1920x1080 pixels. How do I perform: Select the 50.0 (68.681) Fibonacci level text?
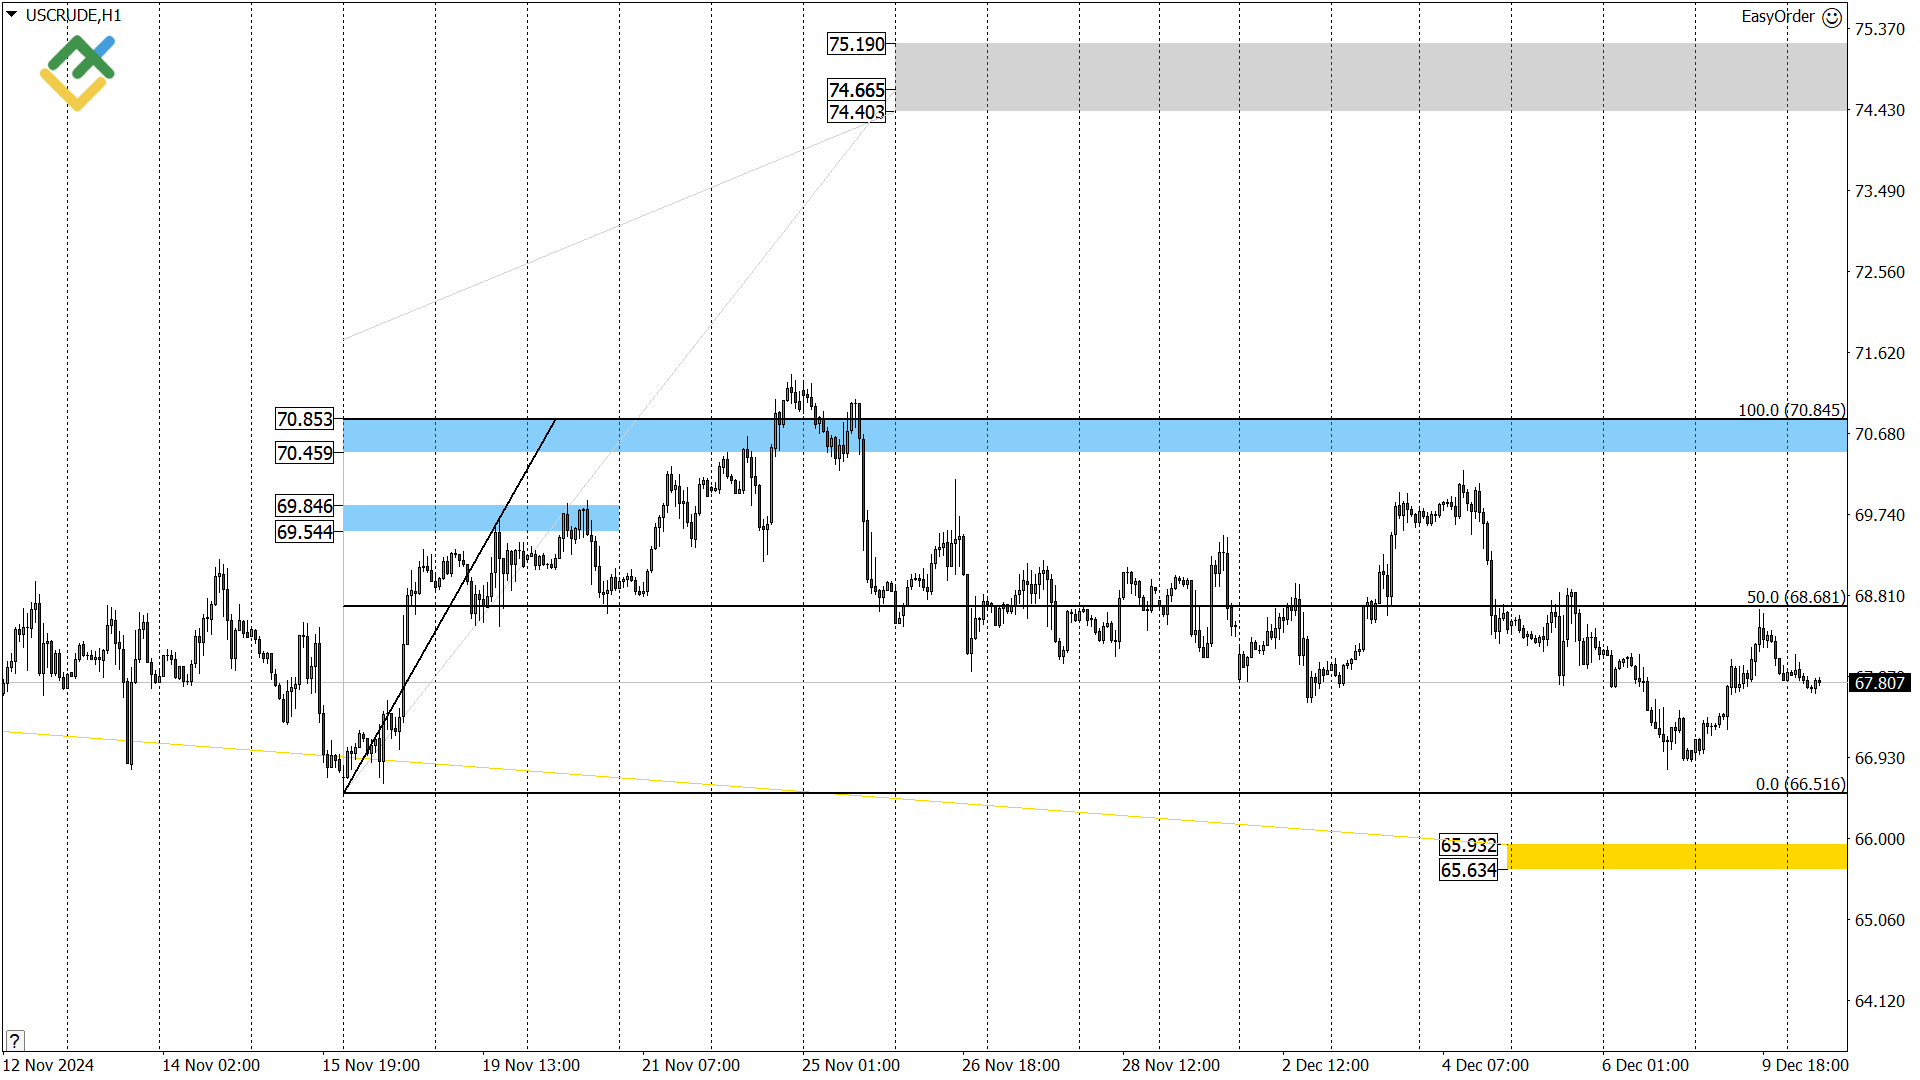click(x=1795, y=597)
